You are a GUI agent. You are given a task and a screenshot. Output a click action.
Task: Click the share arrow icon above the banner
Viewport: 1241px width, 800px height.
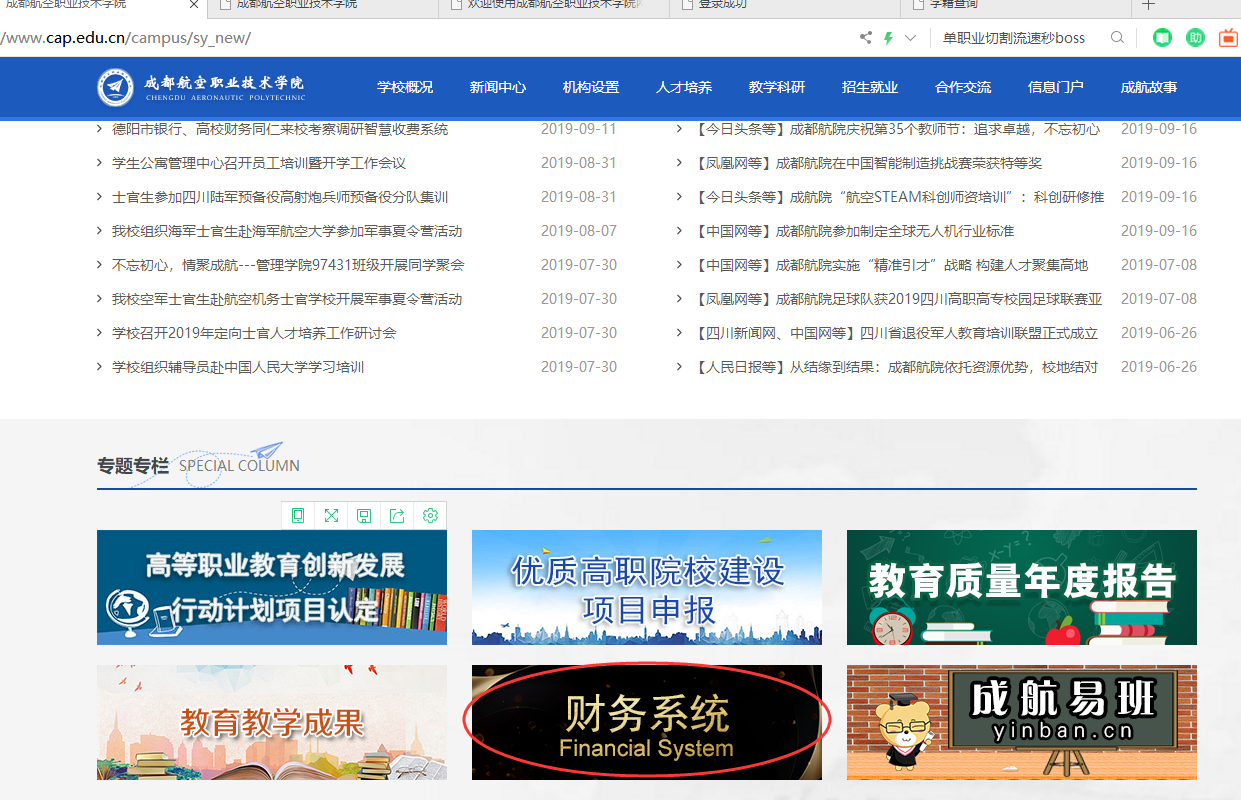click(x=397, y=515)
